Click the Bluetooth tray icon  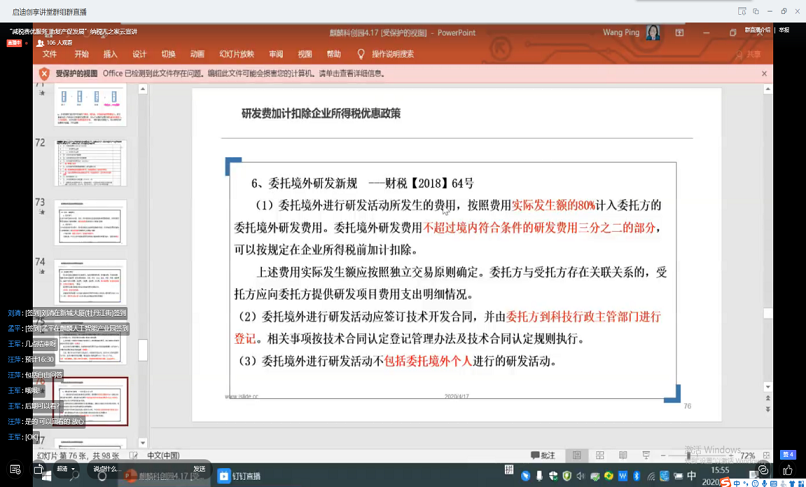click(x=636, y=476)
